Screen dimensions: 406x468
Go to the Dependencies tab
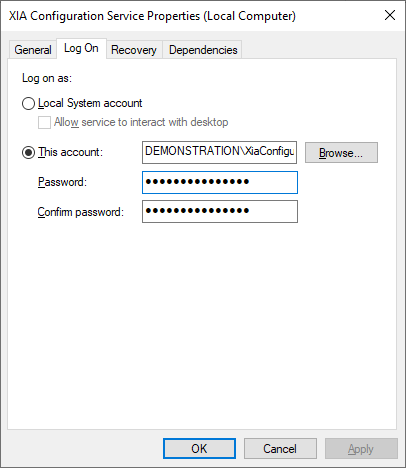[x=203, y=50]
